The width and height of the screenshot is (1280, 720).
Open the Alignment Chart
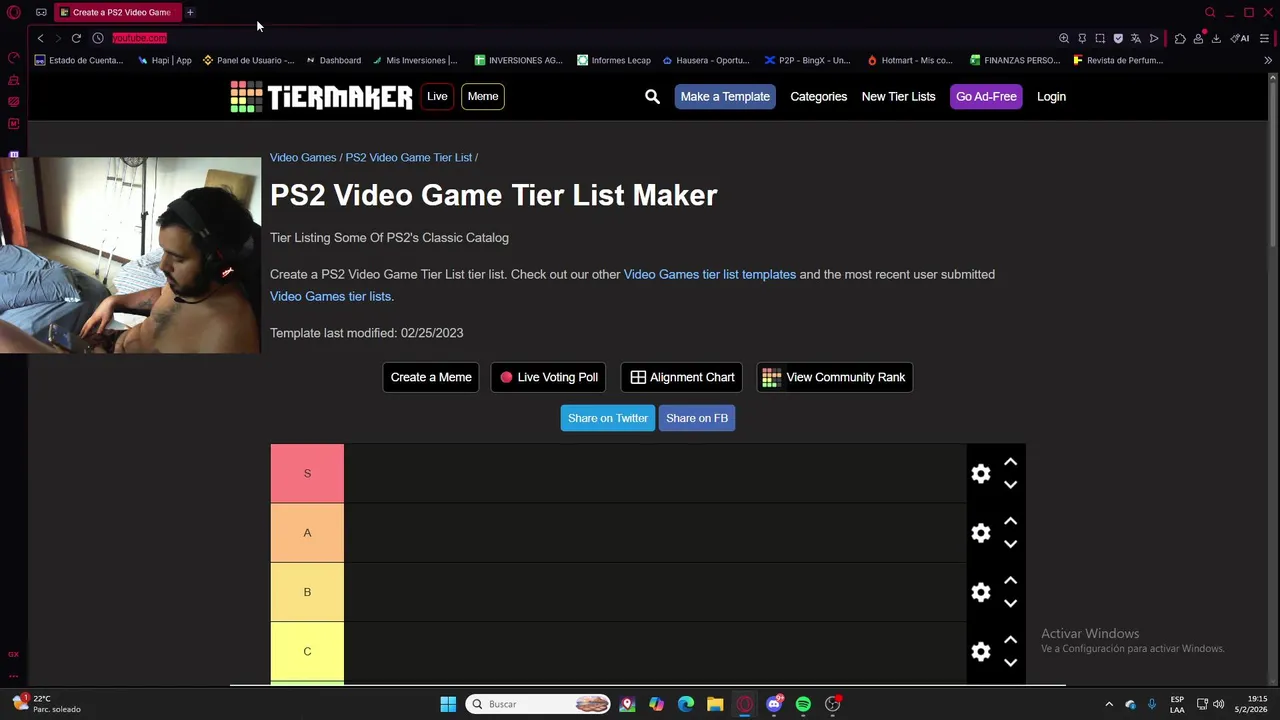click(682, 377)
